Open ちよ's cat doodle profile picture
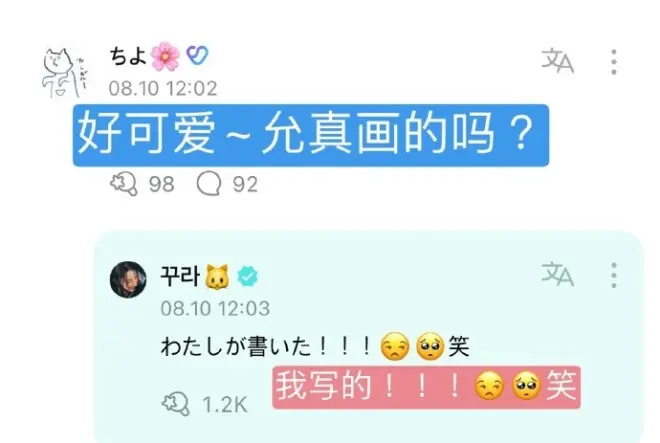Image resolution: width=660 pixels, height=443 pixels. [x=64, y=73]
